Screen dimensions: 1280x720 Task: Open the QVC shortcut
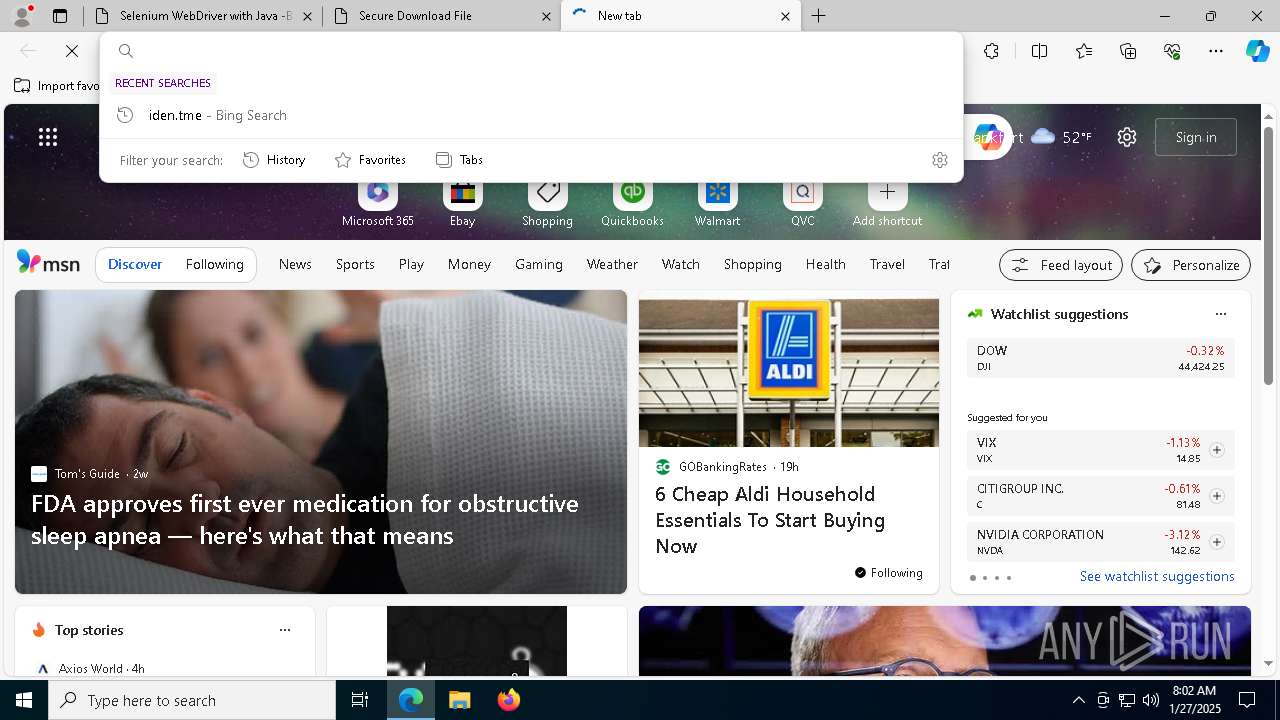click(802, 204)
